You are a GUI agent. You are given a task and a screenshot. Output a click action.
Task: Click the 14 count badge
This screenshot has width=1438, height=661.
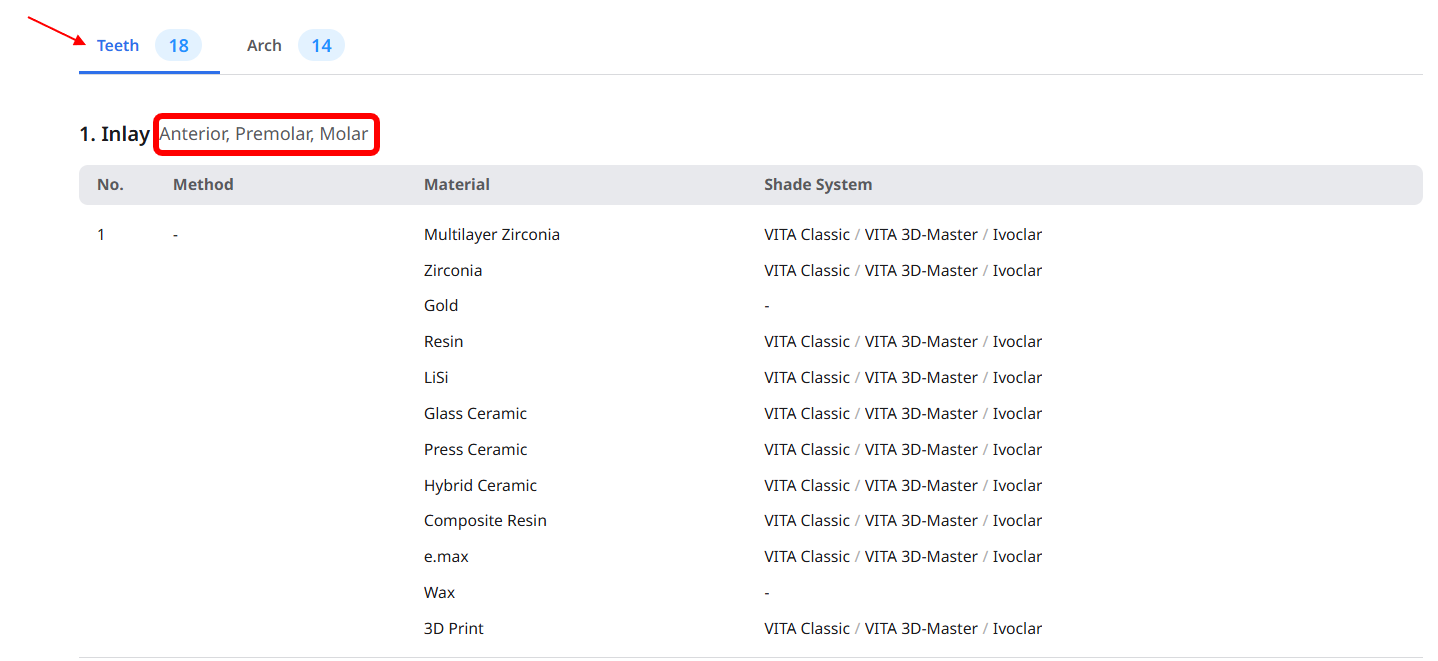click(321, 46)
